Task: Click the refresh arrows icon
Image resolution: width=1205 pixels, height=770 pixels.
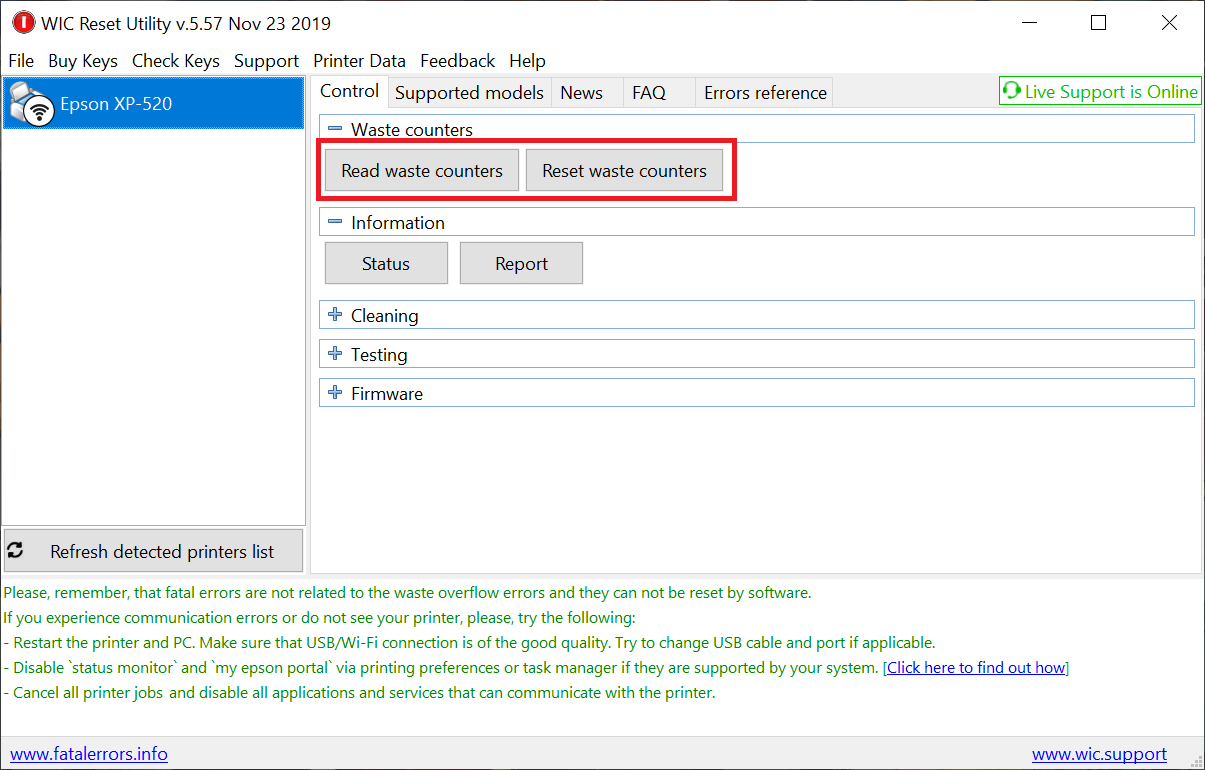Action: [x=15, y=550]
